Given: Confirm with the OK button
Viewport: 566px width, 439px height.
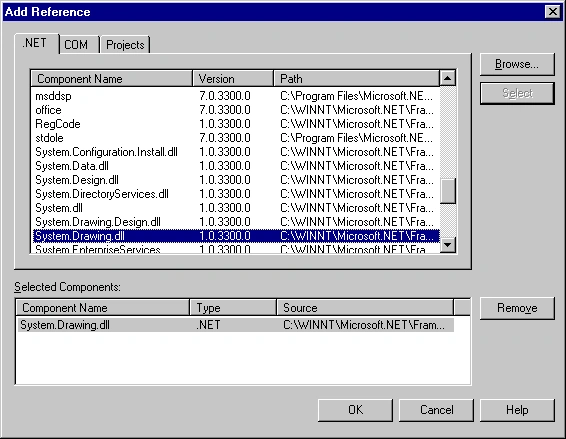Looking at the screenshot, I should [x=355, y=410].
